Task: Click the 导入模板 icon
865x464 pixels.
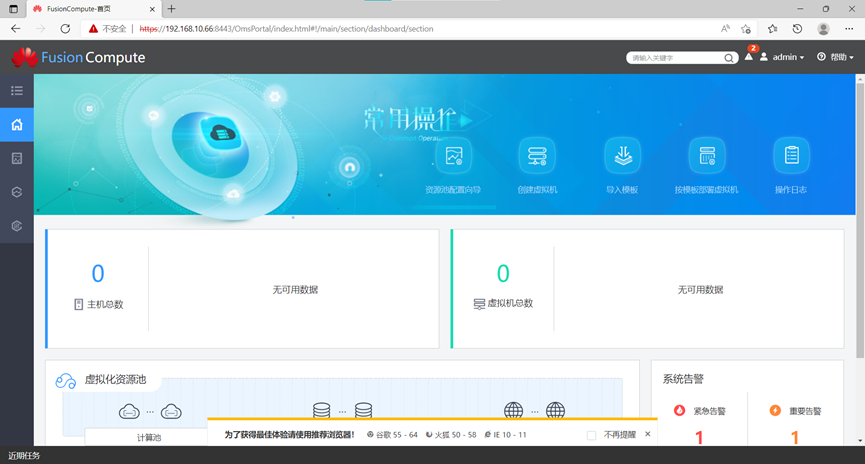Action: pos(622,156)
